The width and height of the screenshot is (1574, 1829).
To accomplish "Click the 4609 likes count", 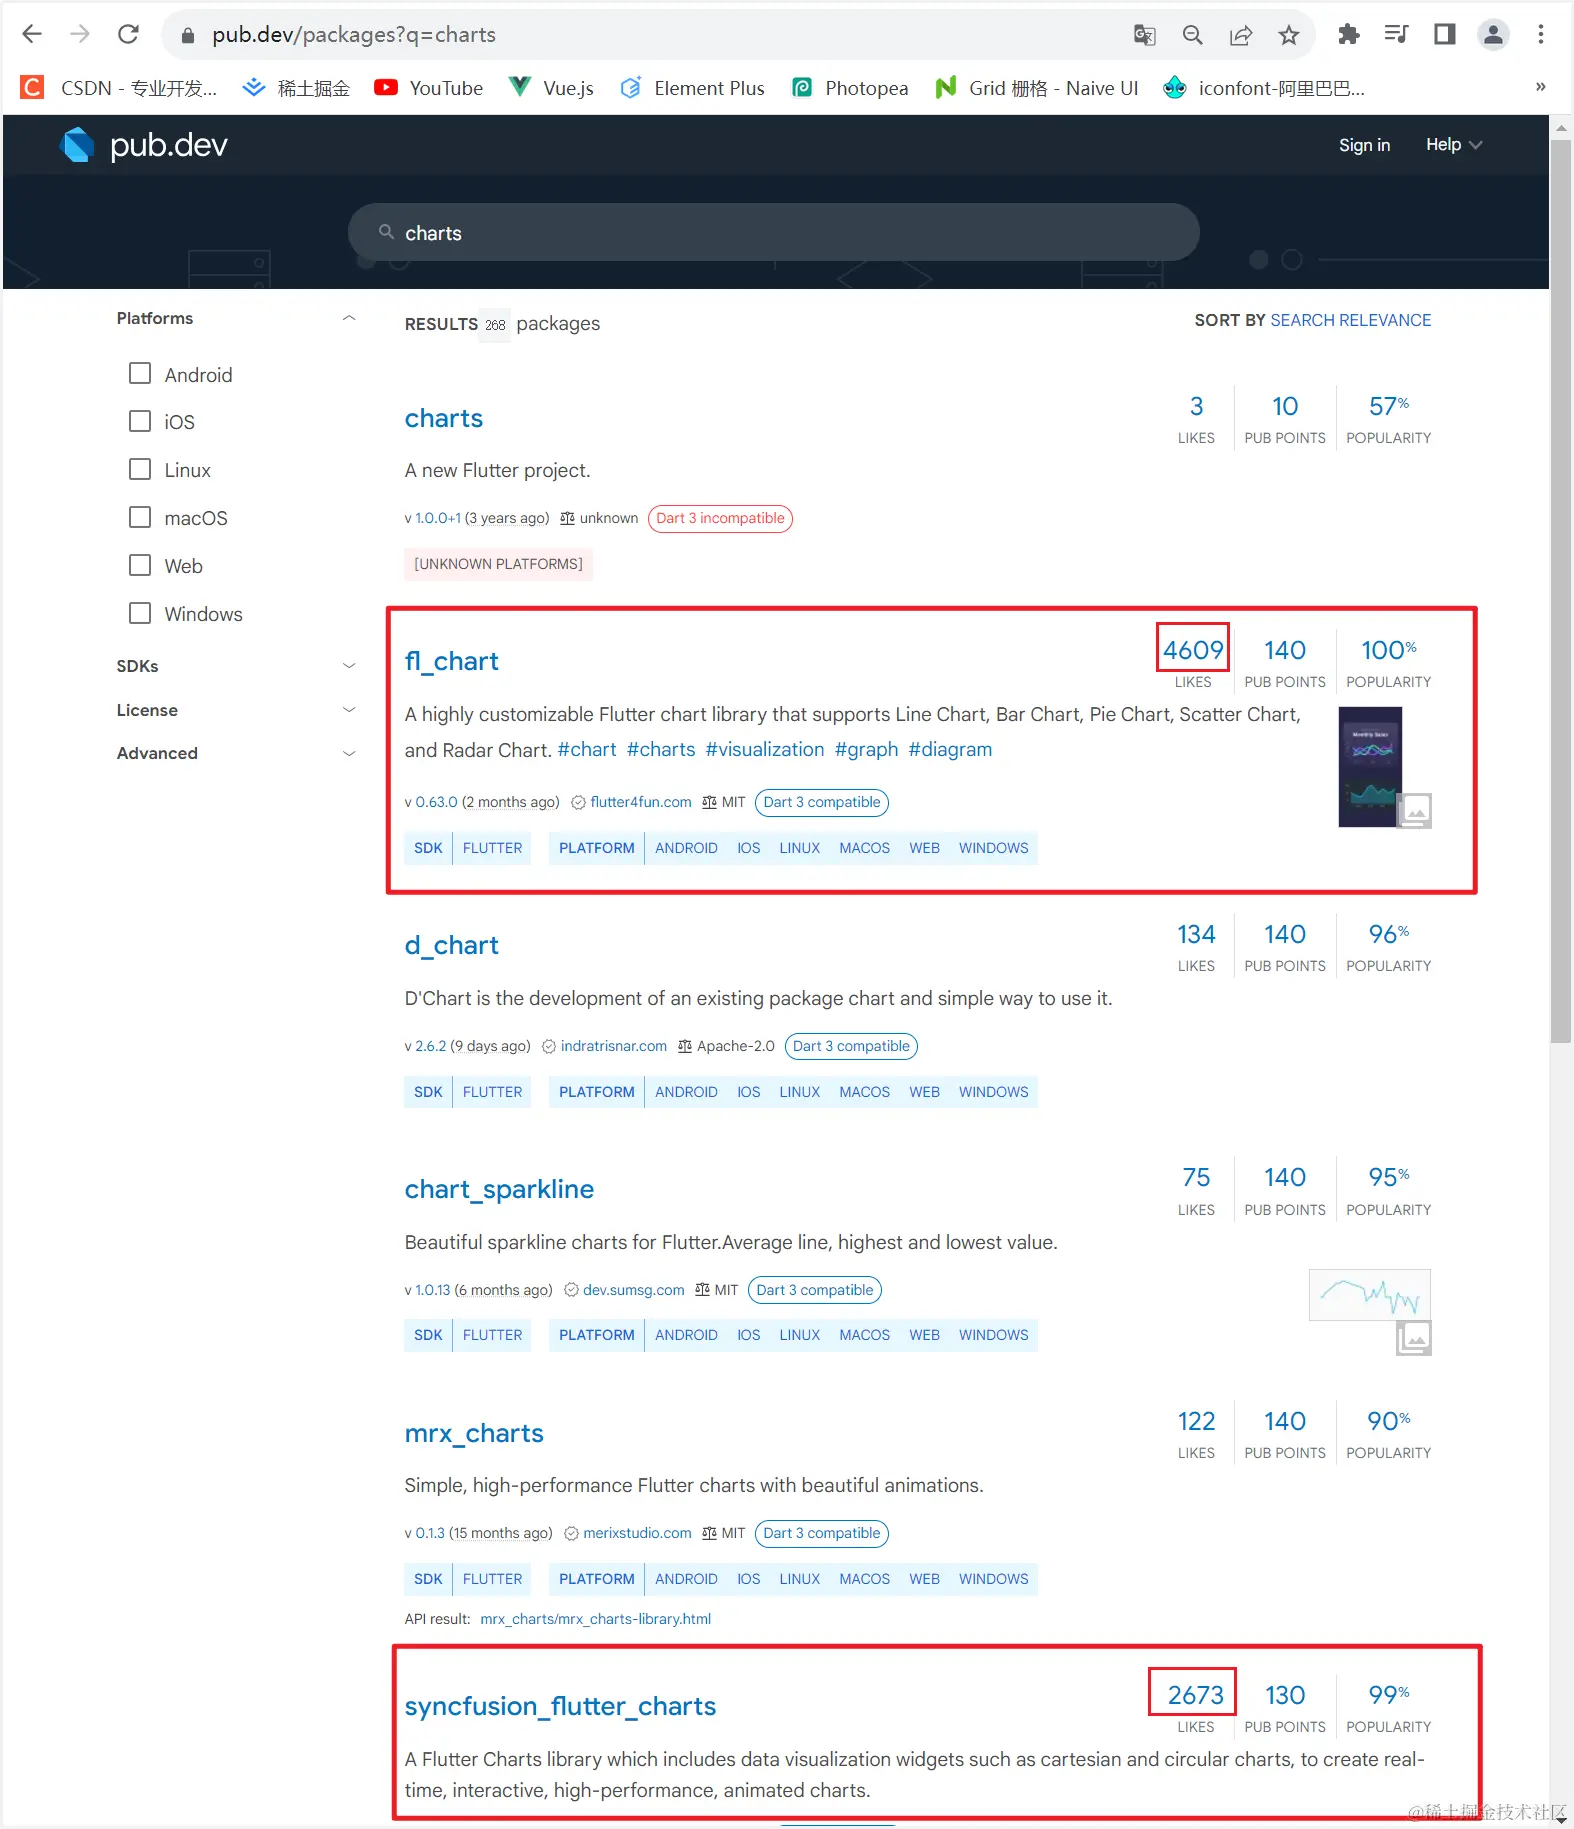I will pyautogui.click(x=1193, y=650).
